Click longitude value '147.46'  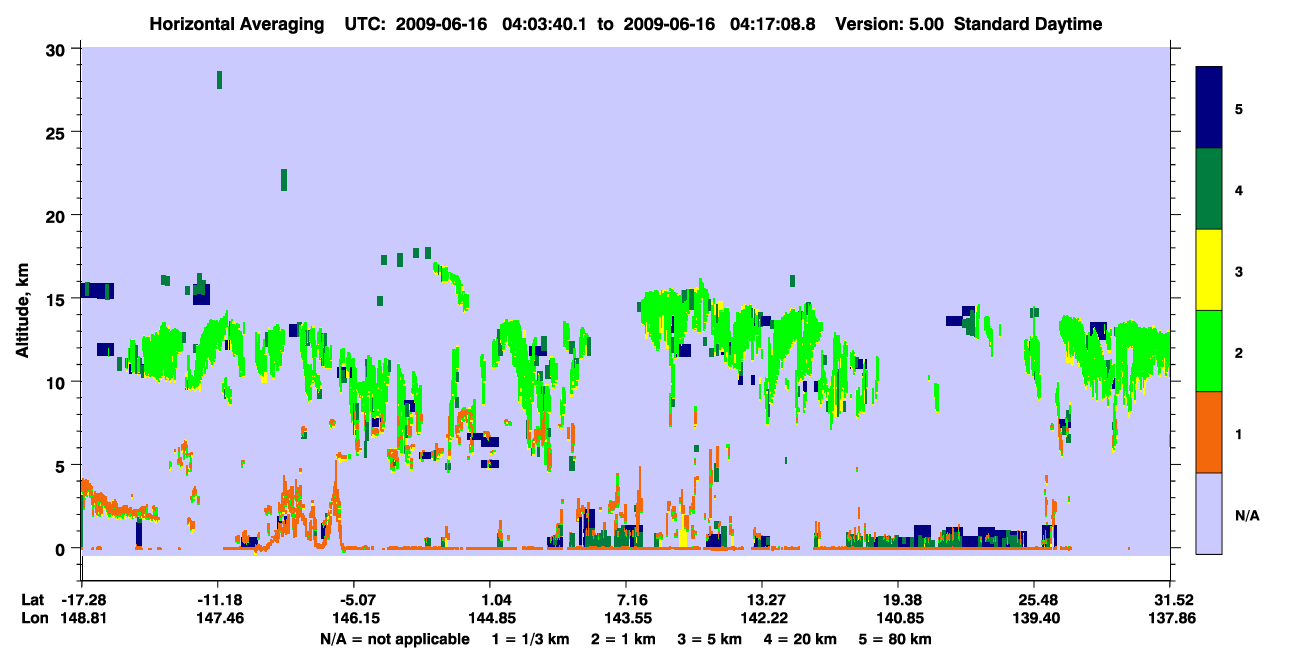218,618
